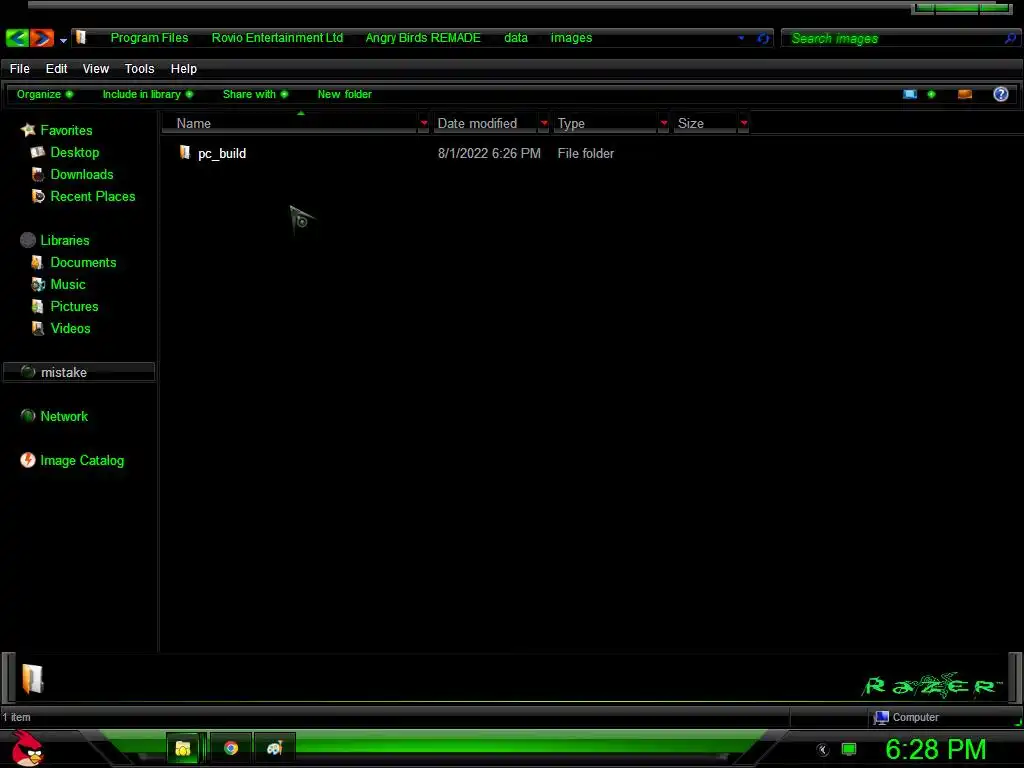Open the Size column filter arrow
Viewport: 1024px width, 768px height.
(744, 123)
